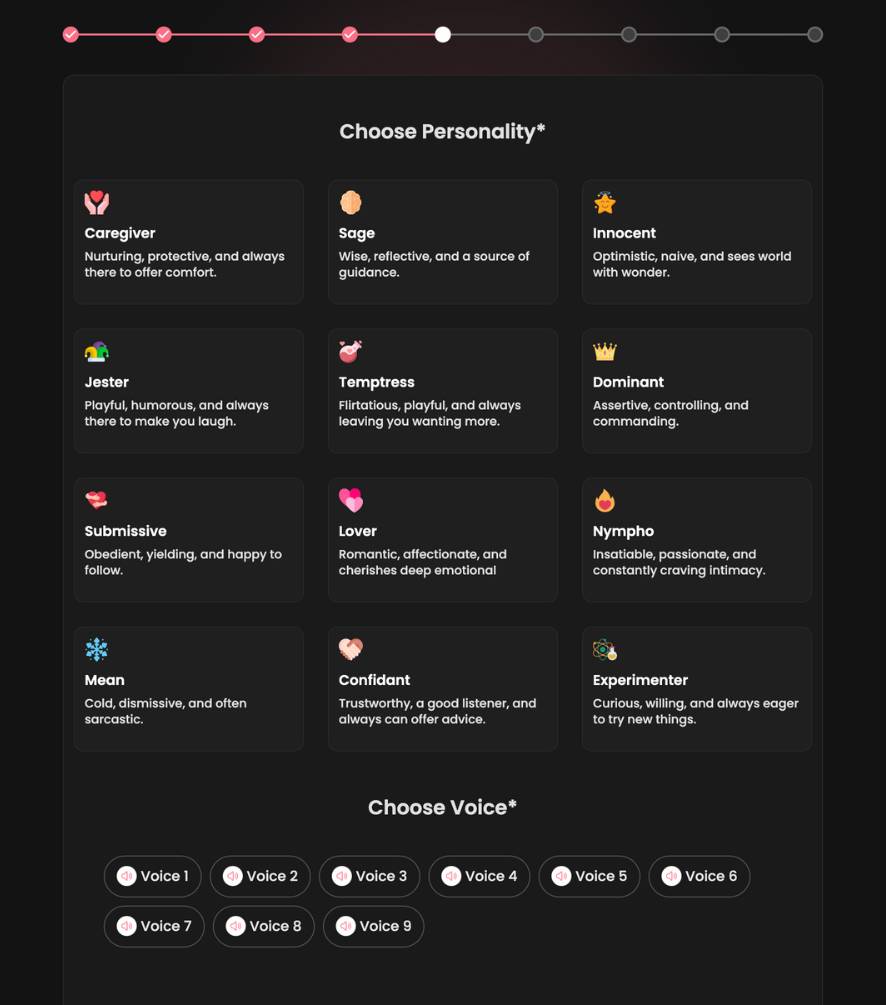Click the fire icon on the Nympho card
The height and width of the screenshot is (1005, 886).
tap(605, 500)
